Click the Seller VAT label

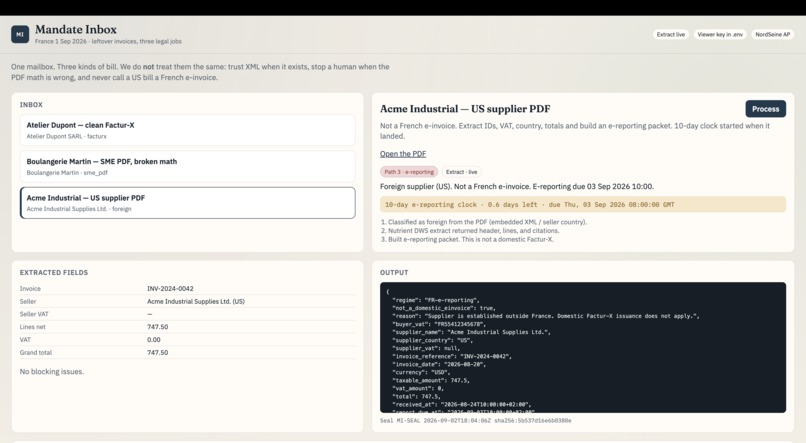34,314
